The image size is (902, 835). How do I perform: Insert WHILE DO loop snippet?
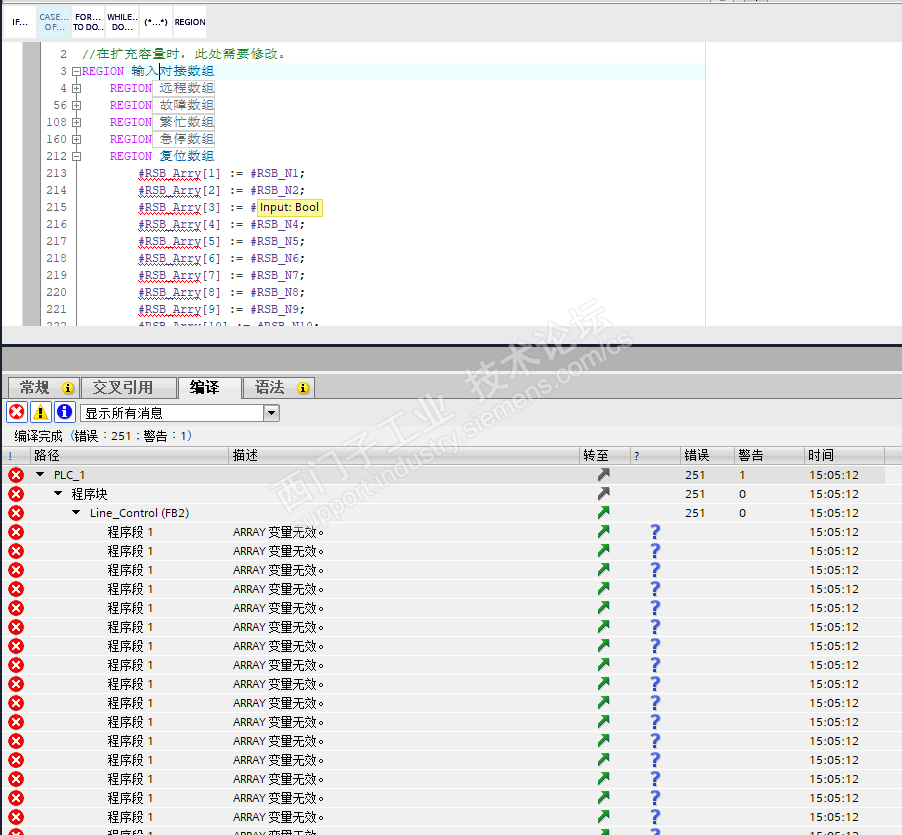[x=122, y=22]
